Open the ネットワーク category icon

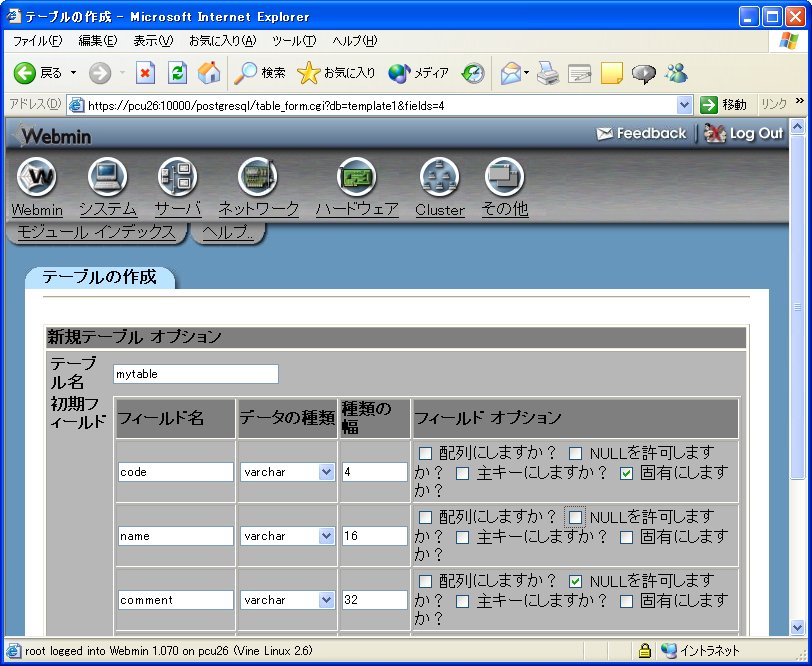[258, 177]
